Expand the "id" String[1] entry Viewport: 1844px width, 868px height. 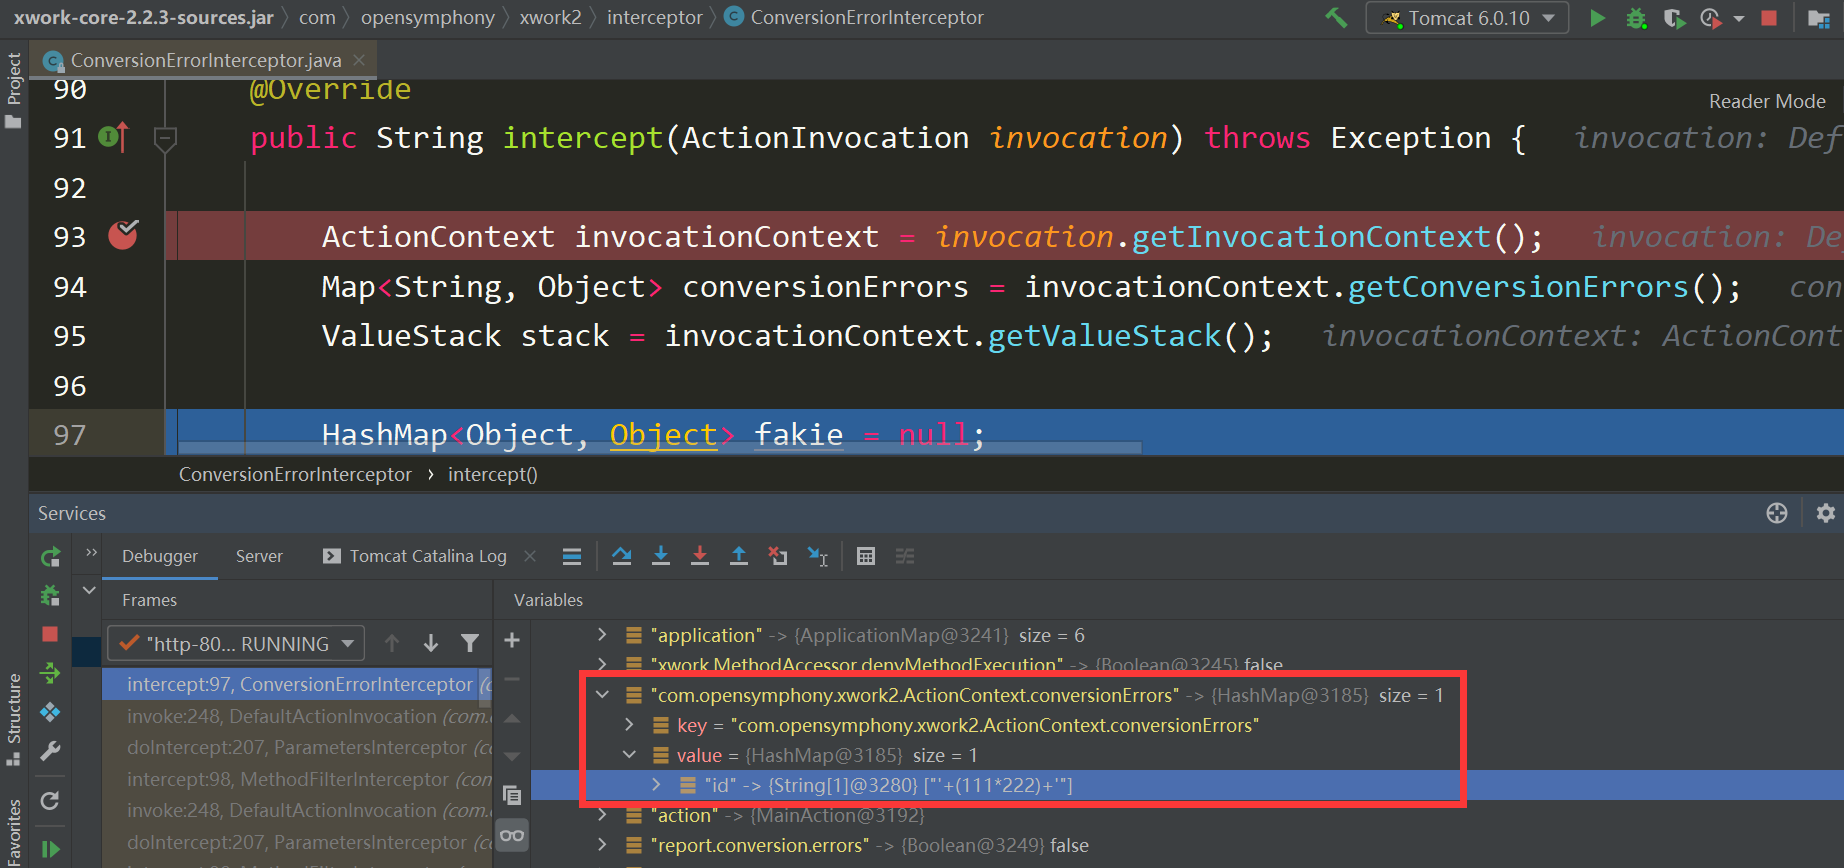pos(656,784)
